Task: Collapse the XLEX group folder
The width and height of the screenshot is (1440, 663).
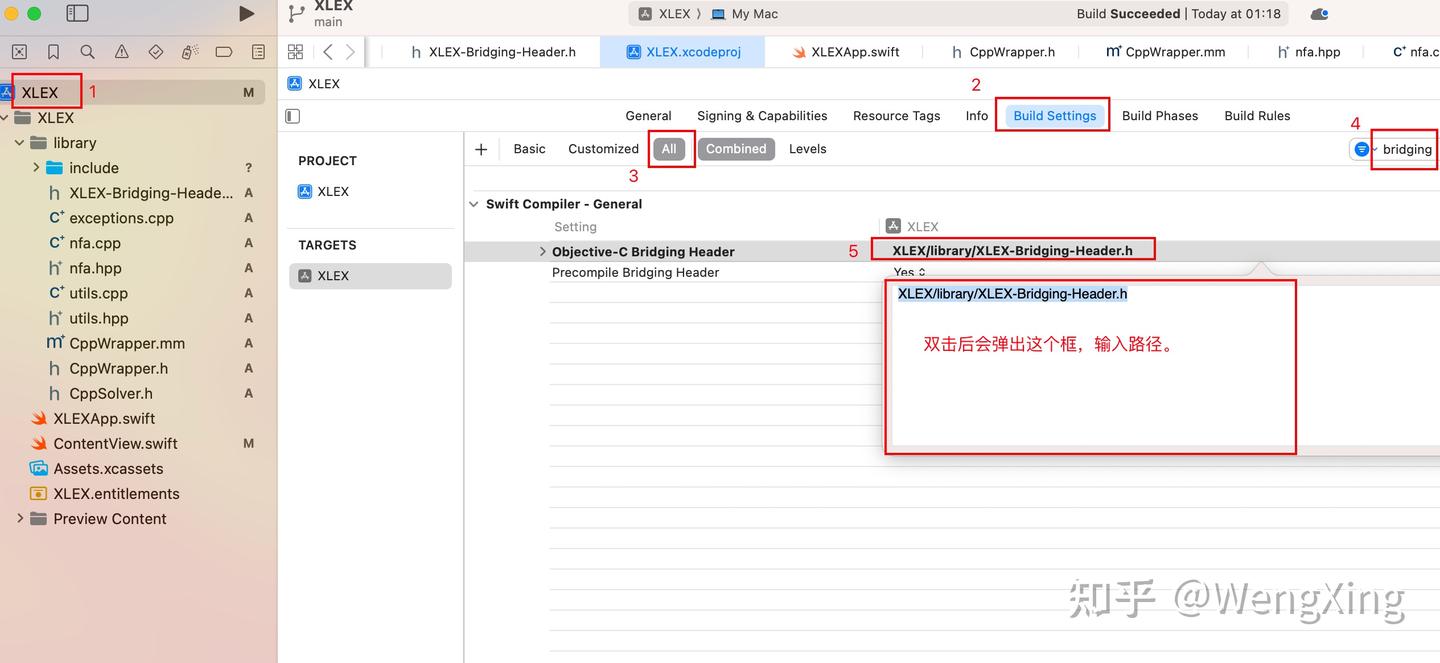Action: (5, 118)
